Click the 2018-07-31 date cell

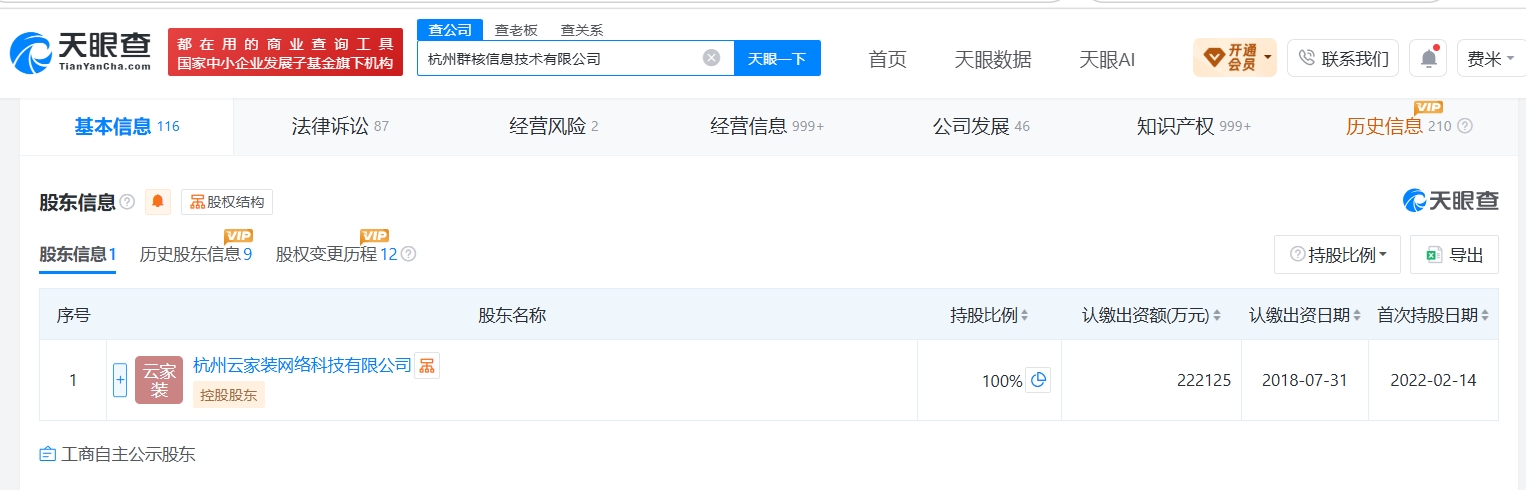pos(1304,380)
